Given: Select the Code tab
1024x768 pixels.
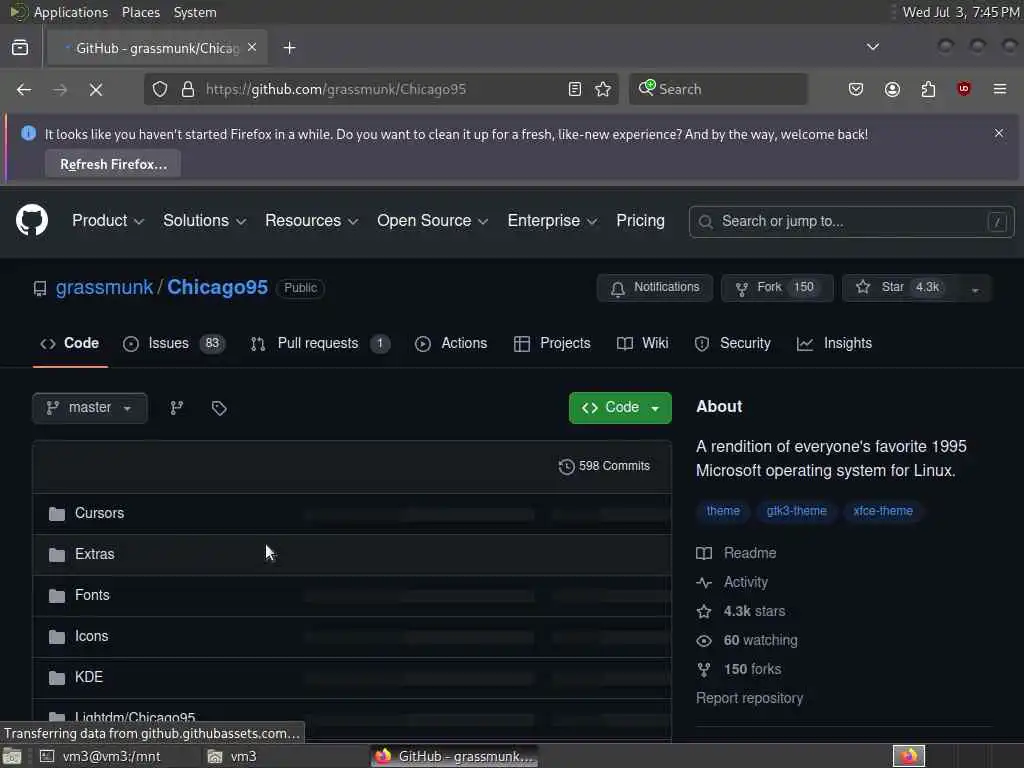Looking at the screenshot, I should tap(70, 344).
